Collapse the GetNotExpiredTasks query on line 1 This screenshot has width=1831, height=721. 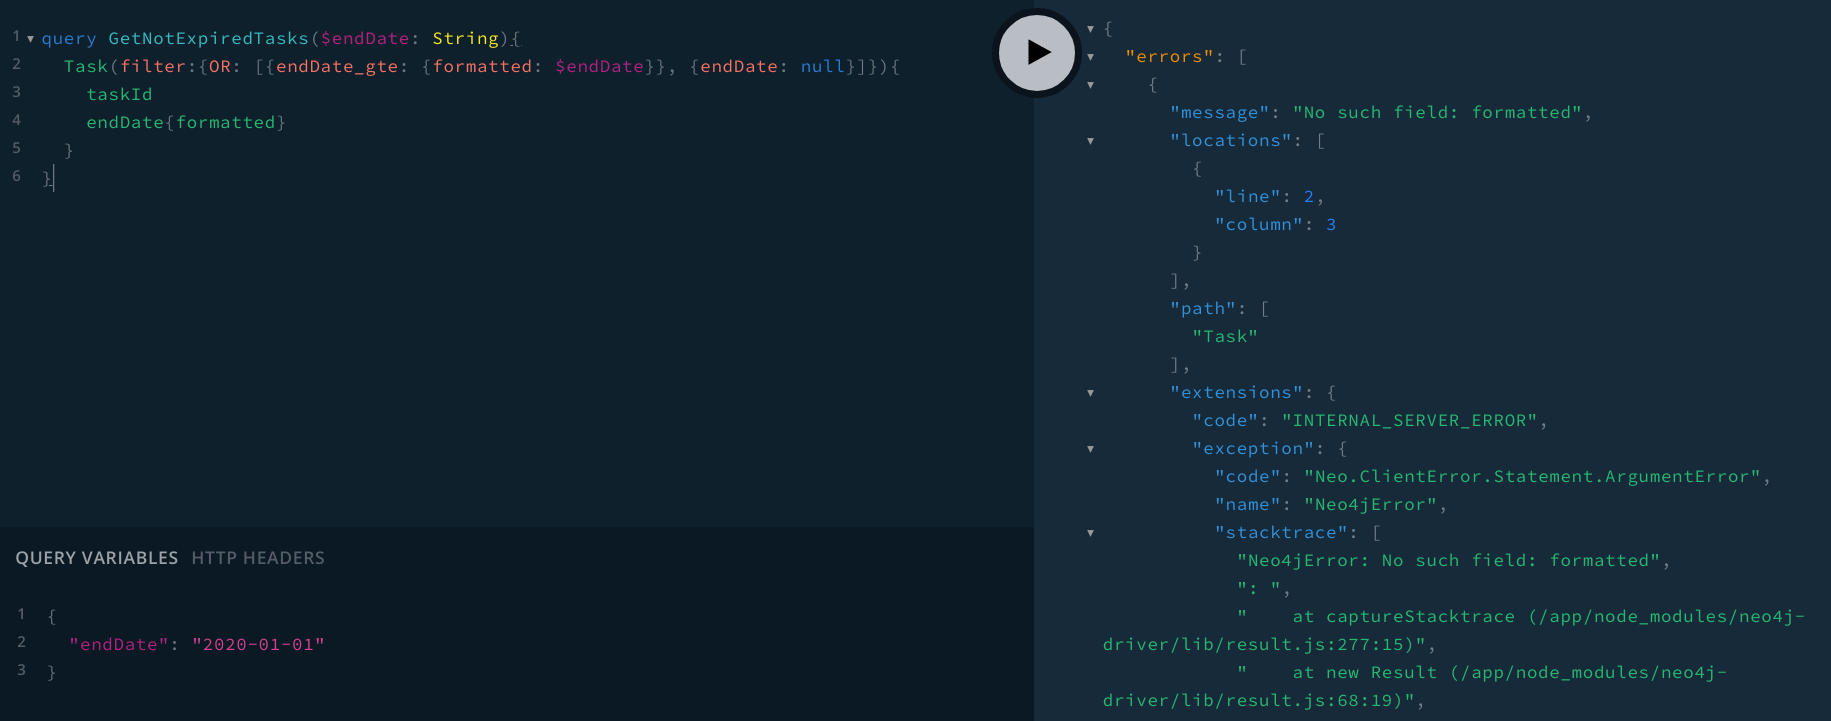(x=31, y=39)
